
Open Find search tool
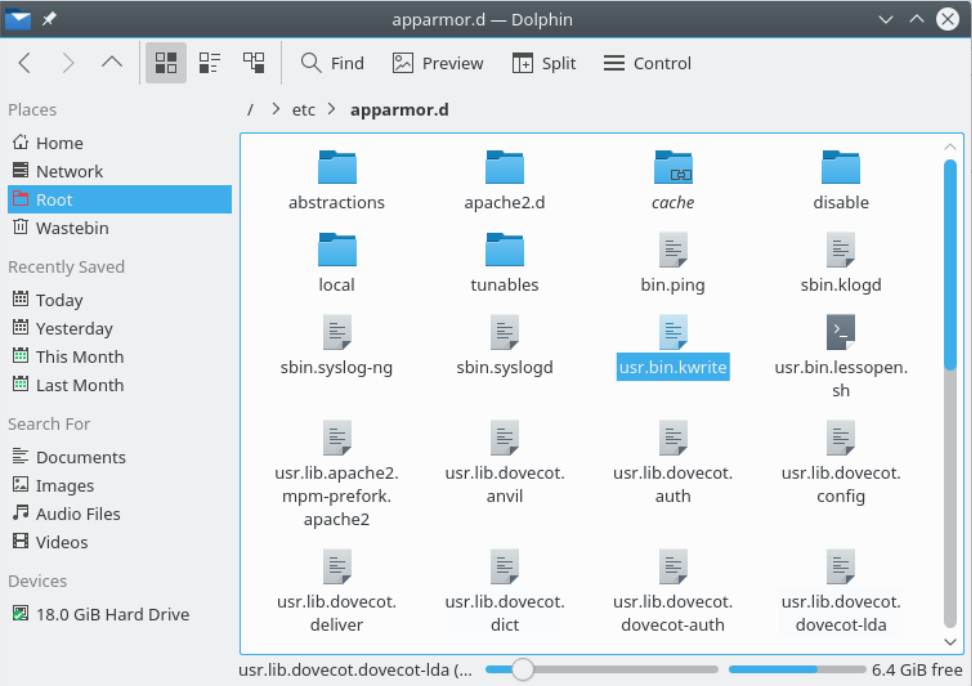pos(332,63)
